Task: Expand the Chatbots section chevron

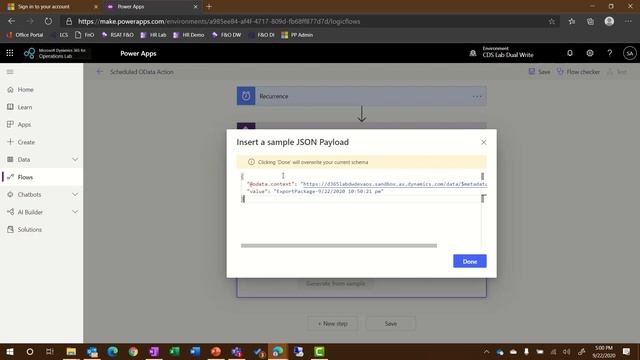Action: pyautogui.click(x=75, y=195)
